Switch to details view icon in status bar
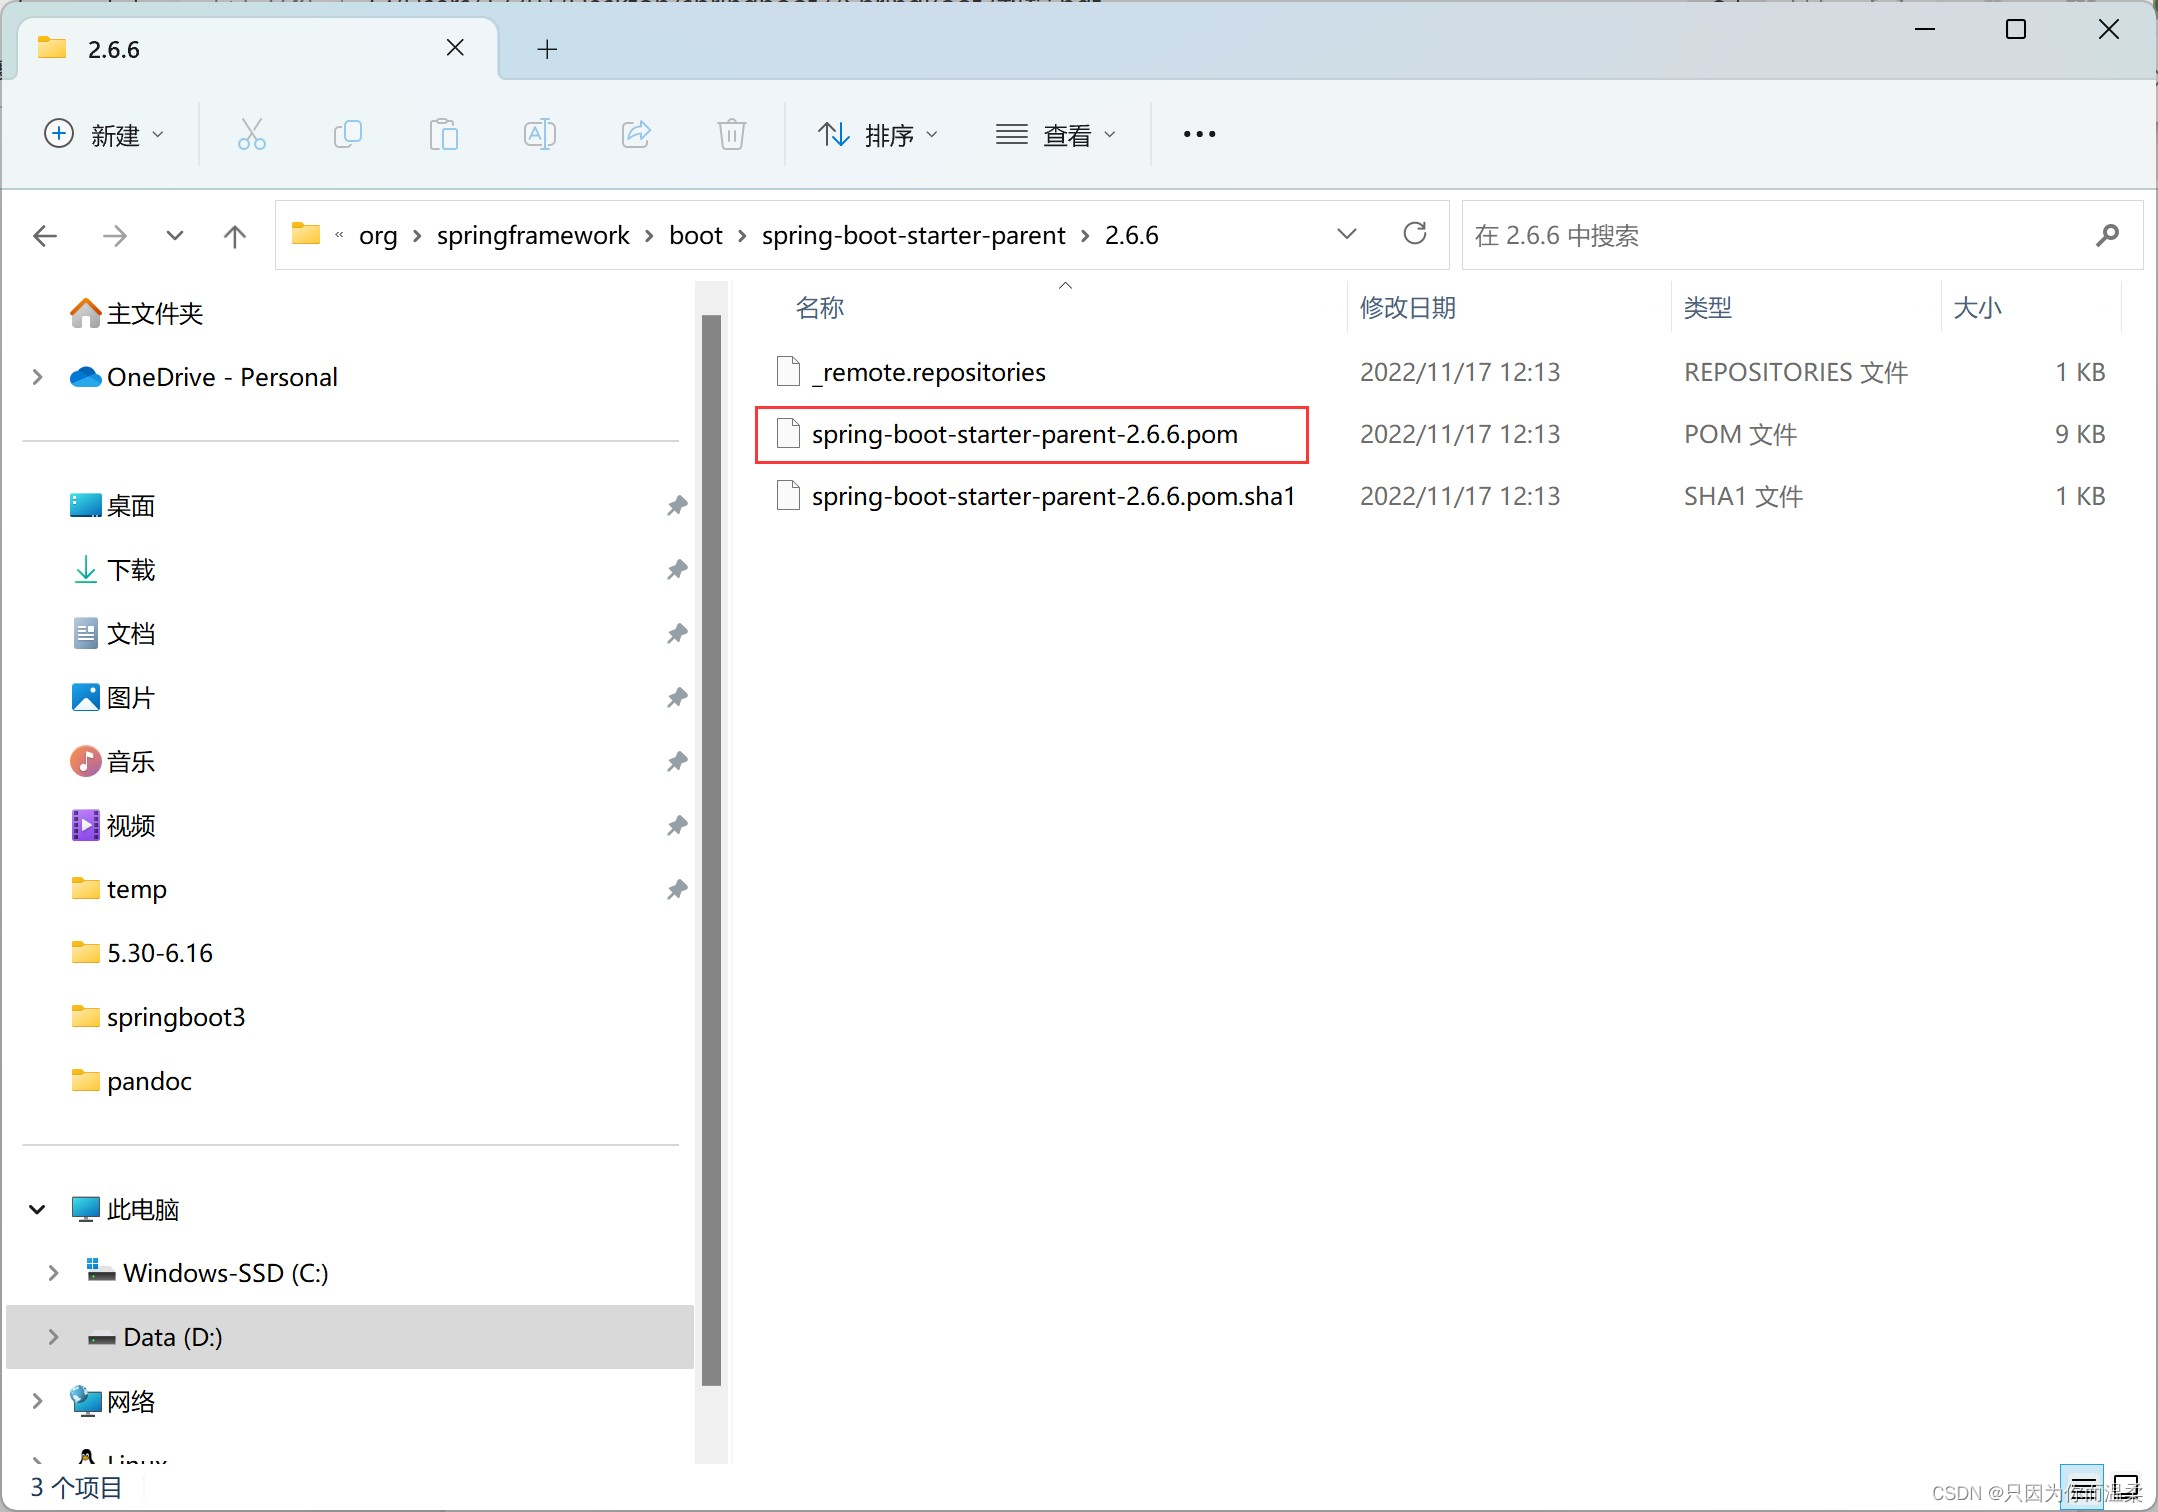The width and height of the screenshot is (2158, 1512). click(2081, 1487)
